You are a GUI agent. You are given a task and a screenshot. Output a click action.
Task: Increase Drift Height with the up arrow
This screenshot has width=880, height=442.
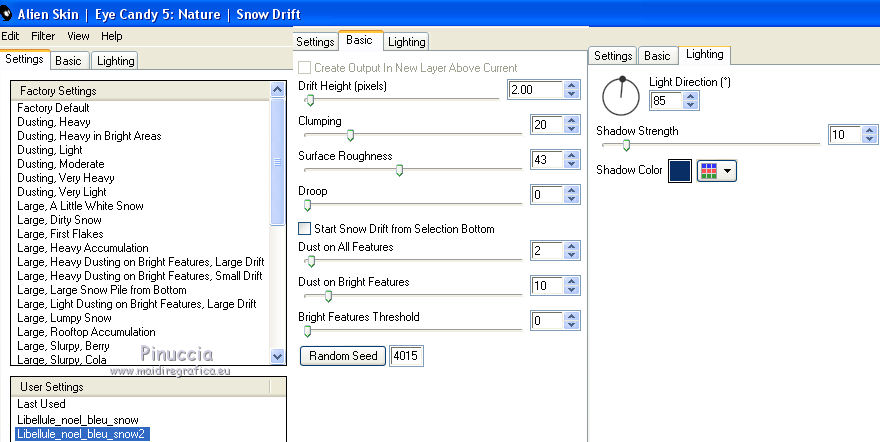[x=571, y=85]
